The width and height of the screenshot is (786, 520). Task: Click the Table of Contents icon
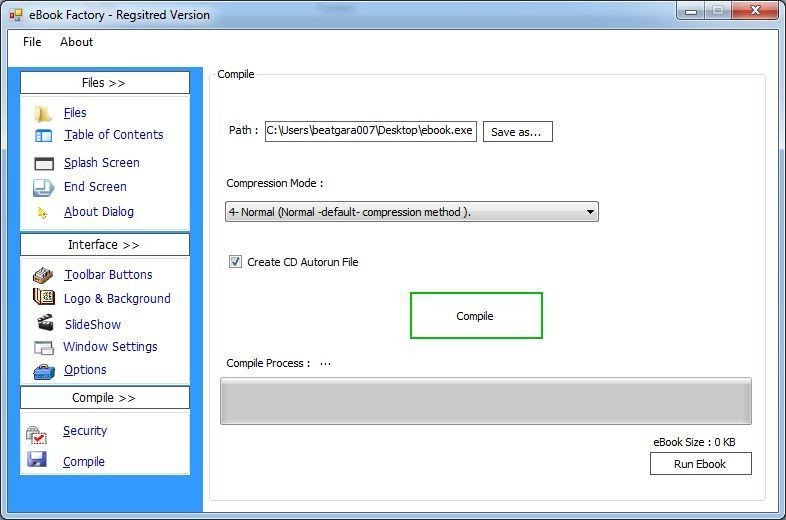pyautogui.click(x=44, y=136)
